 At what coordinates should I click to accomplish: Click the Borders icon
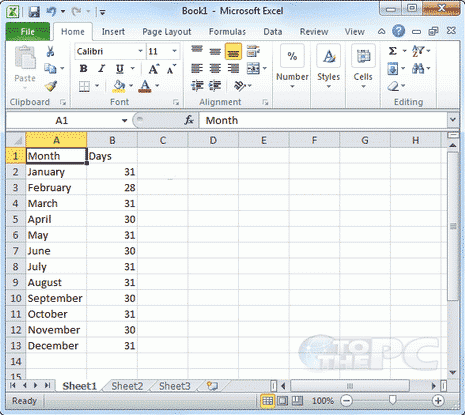pyautogui.click(x=84, y=86)
